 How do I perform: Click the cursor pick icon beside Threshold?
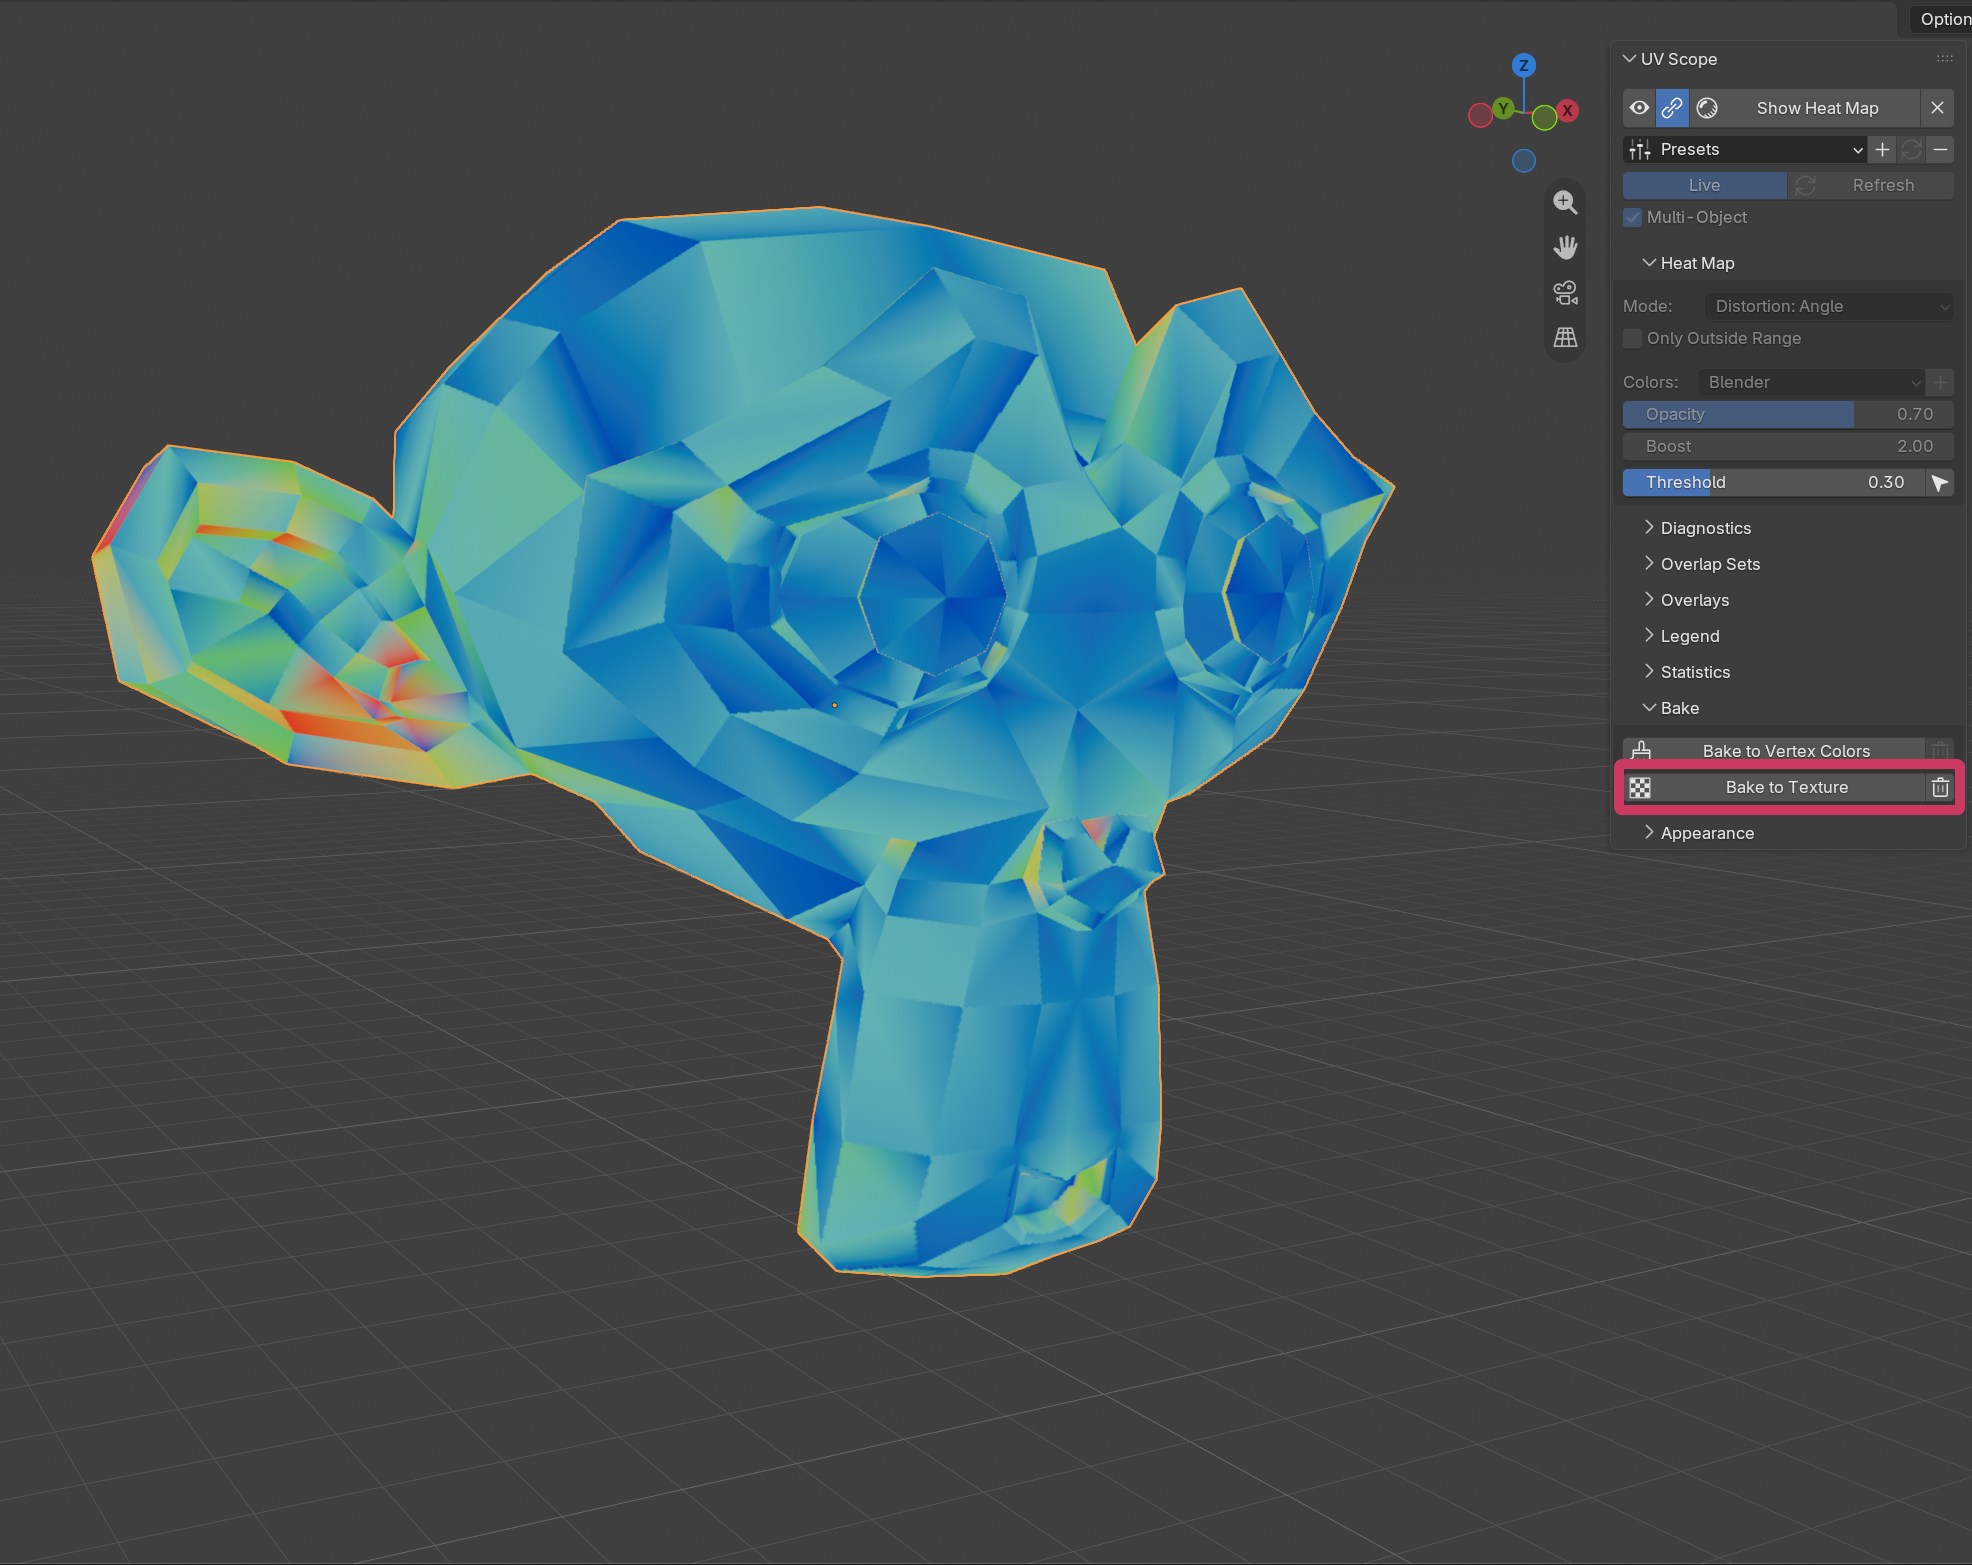[x=1940, y=483]
